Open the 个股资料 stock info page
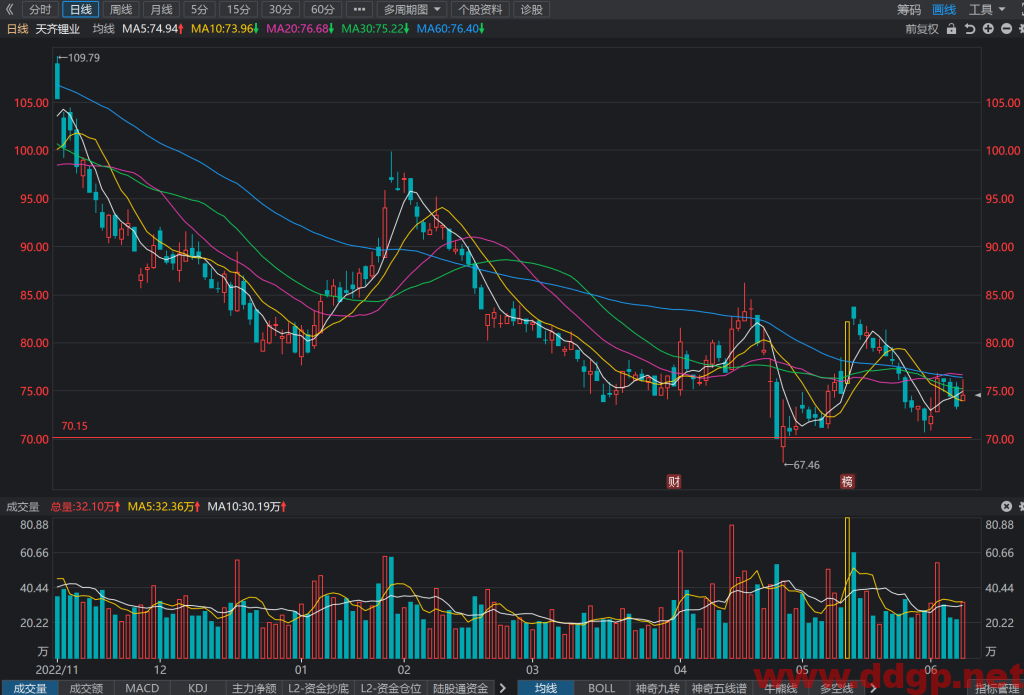1024x695 pixels. tap(481, 9)
